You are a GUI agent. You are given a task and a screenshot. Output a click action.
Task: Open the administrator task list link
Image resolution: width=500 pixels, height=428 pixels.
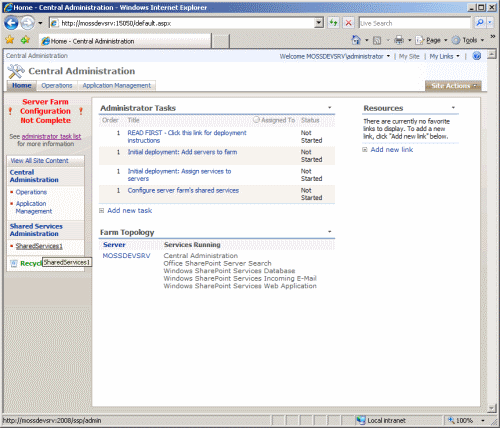click(51, 136)
